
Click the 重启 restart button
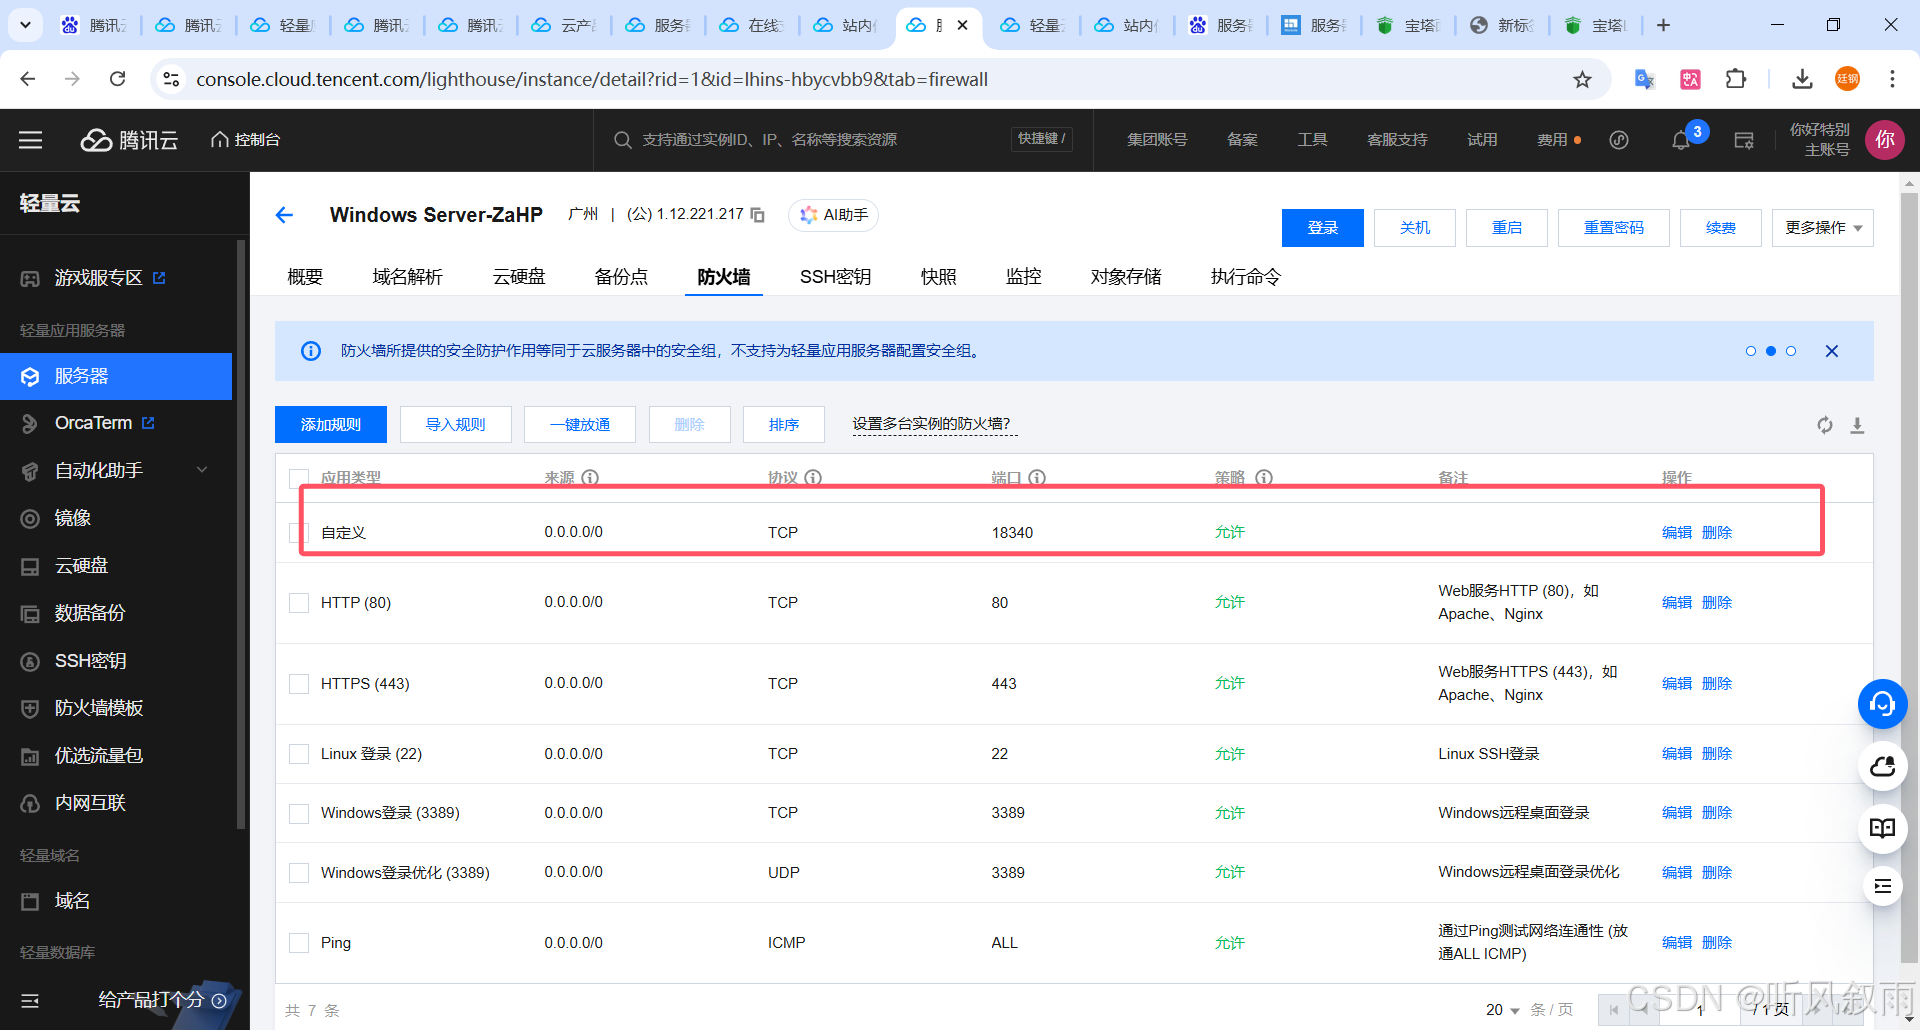click(1506, 228)
